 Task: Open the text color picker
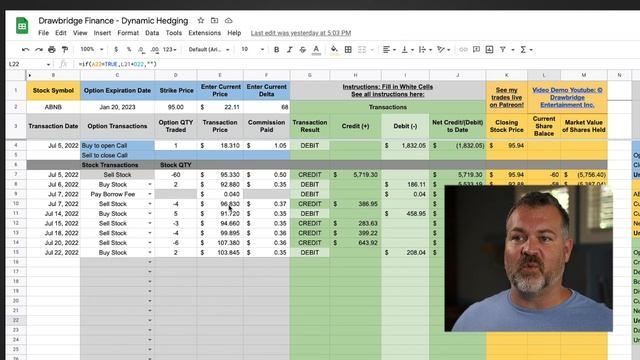[316, 50]
